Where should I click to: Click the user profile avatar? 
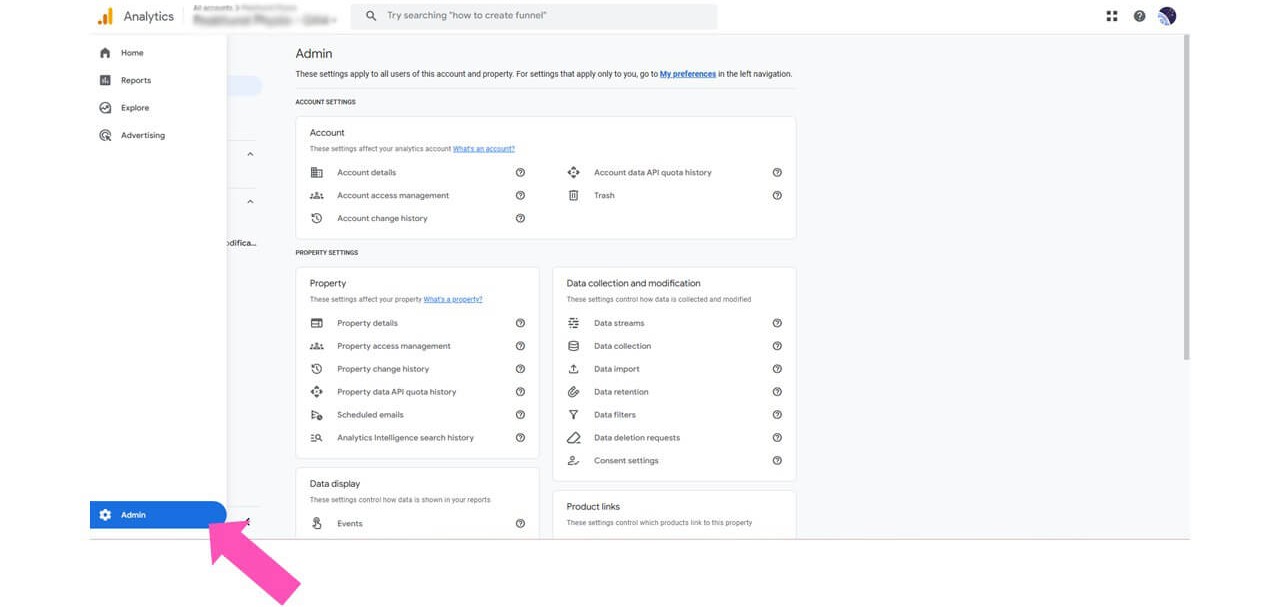pos(1166,16)
